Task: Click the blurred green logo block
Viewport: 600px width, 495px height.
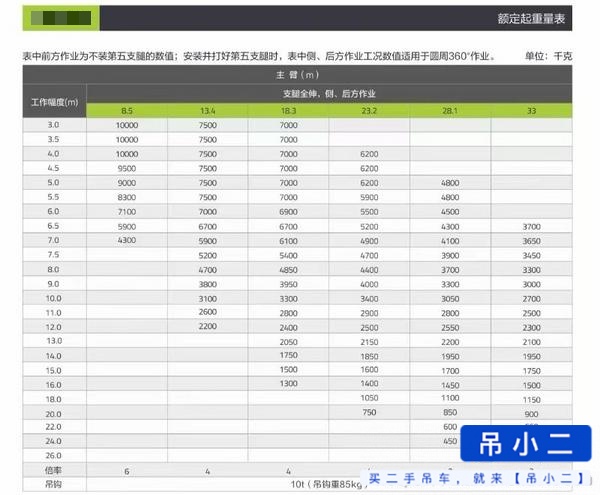Action: tap(61, 18)
